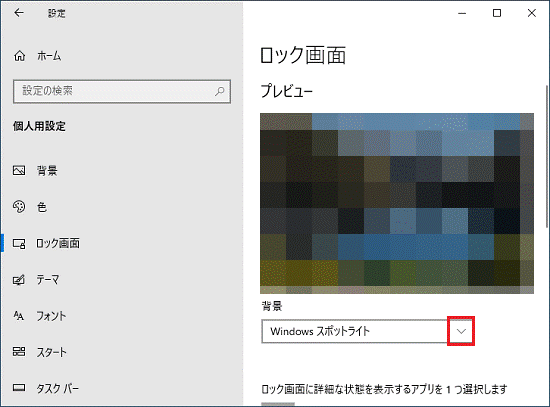Image resolution: width=550 pixels, height=407 pixels.
Task: Select ロック画面 in the sidebar
Action: click(58, 243)
